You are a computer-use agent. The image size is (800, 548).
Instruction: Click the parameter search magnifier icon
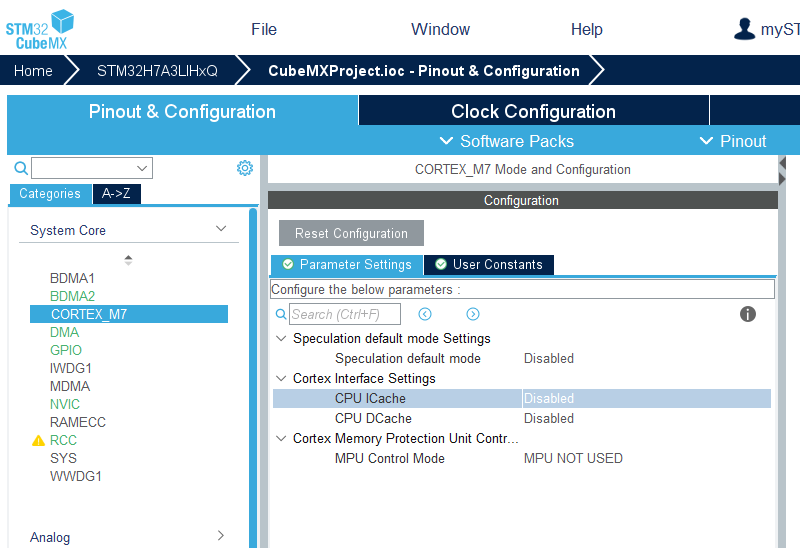[281, 314]
